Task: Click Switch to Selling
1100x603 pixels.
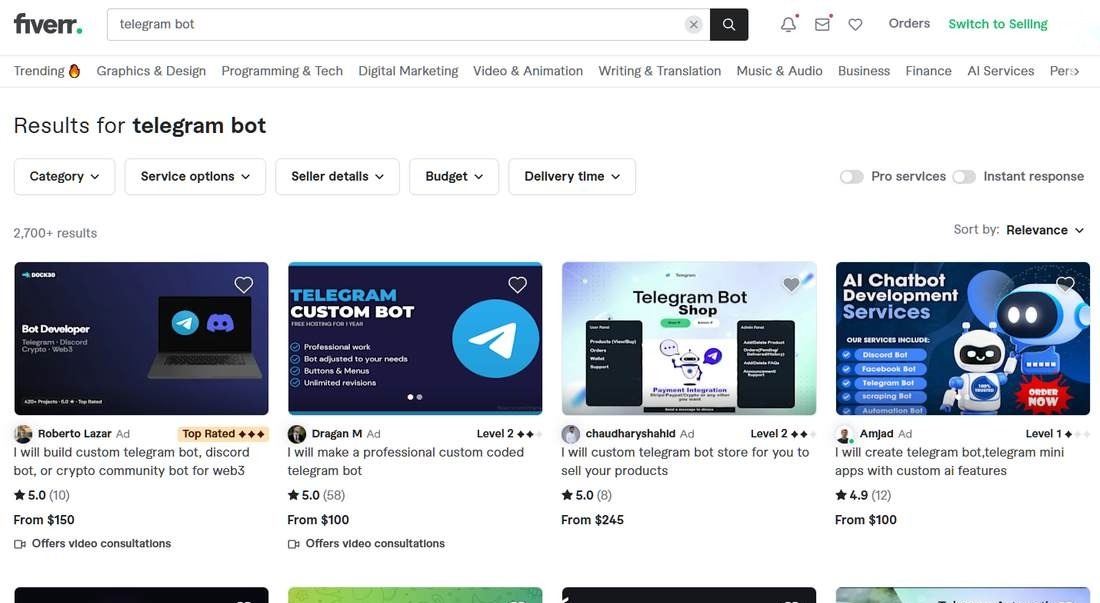Action: [x=998, y=24]
